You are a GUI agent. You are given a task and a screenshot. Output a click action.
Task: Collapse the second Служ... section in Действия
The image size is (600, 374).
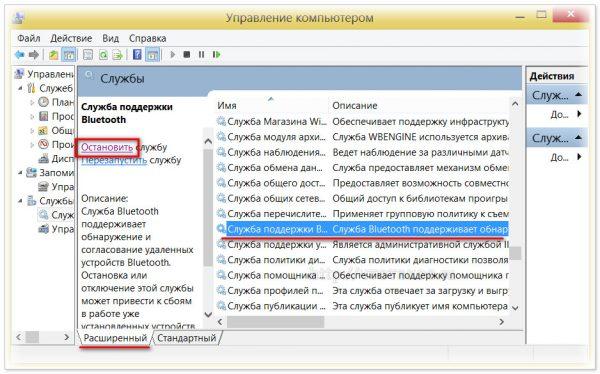click(x=579, y=137)
